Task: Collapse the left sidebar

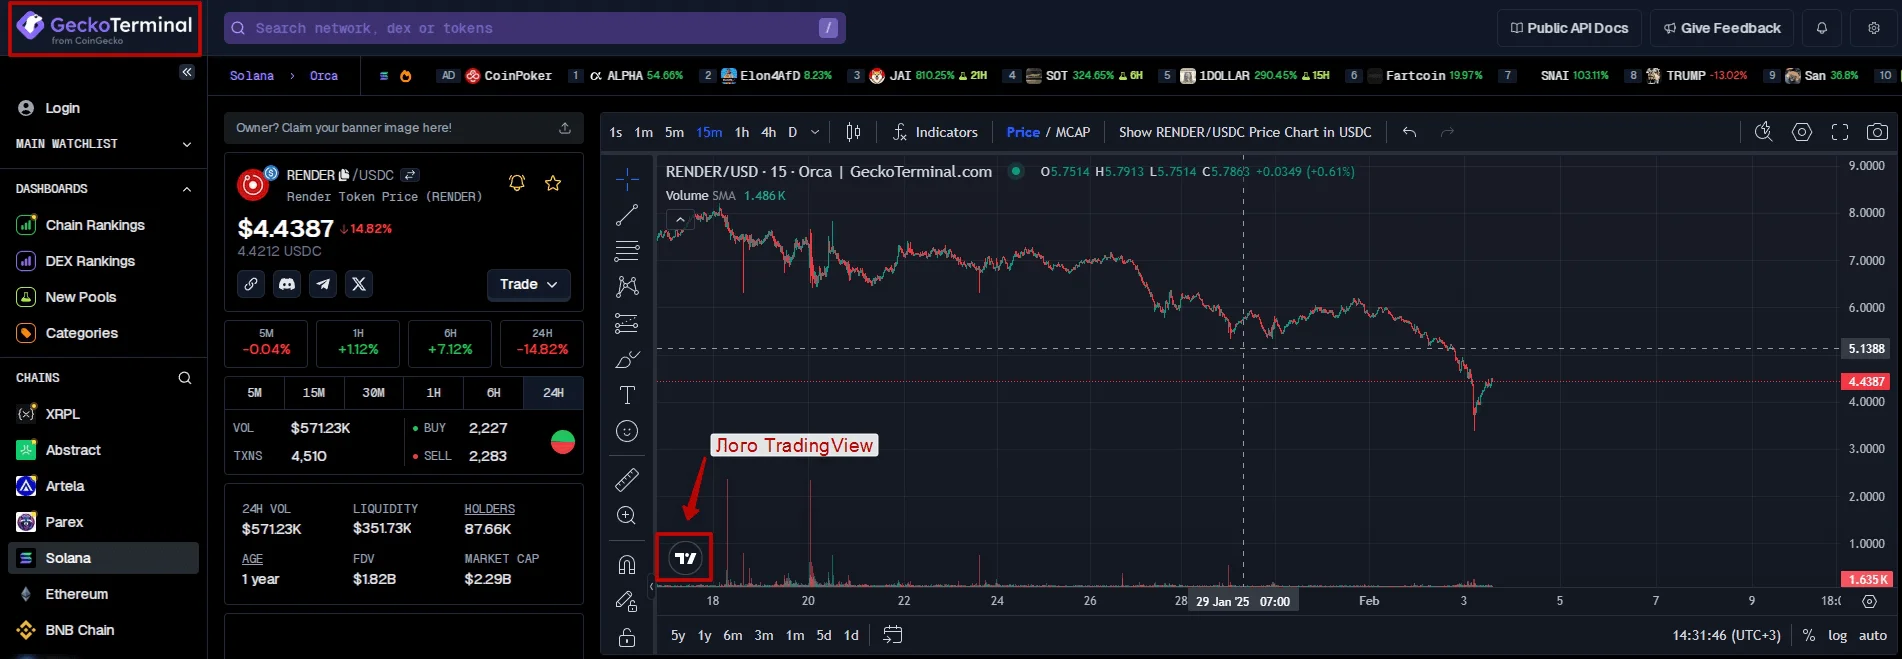Action: click(187, 72)
